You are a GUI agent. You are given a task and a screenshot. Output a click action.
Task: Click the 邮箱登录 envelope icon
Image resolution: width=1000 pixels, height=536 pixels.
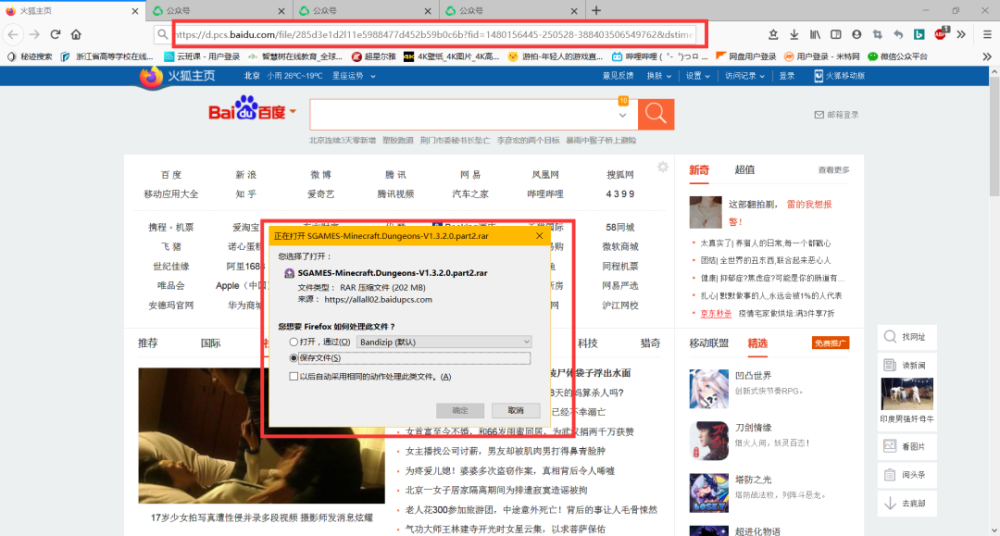819,115
